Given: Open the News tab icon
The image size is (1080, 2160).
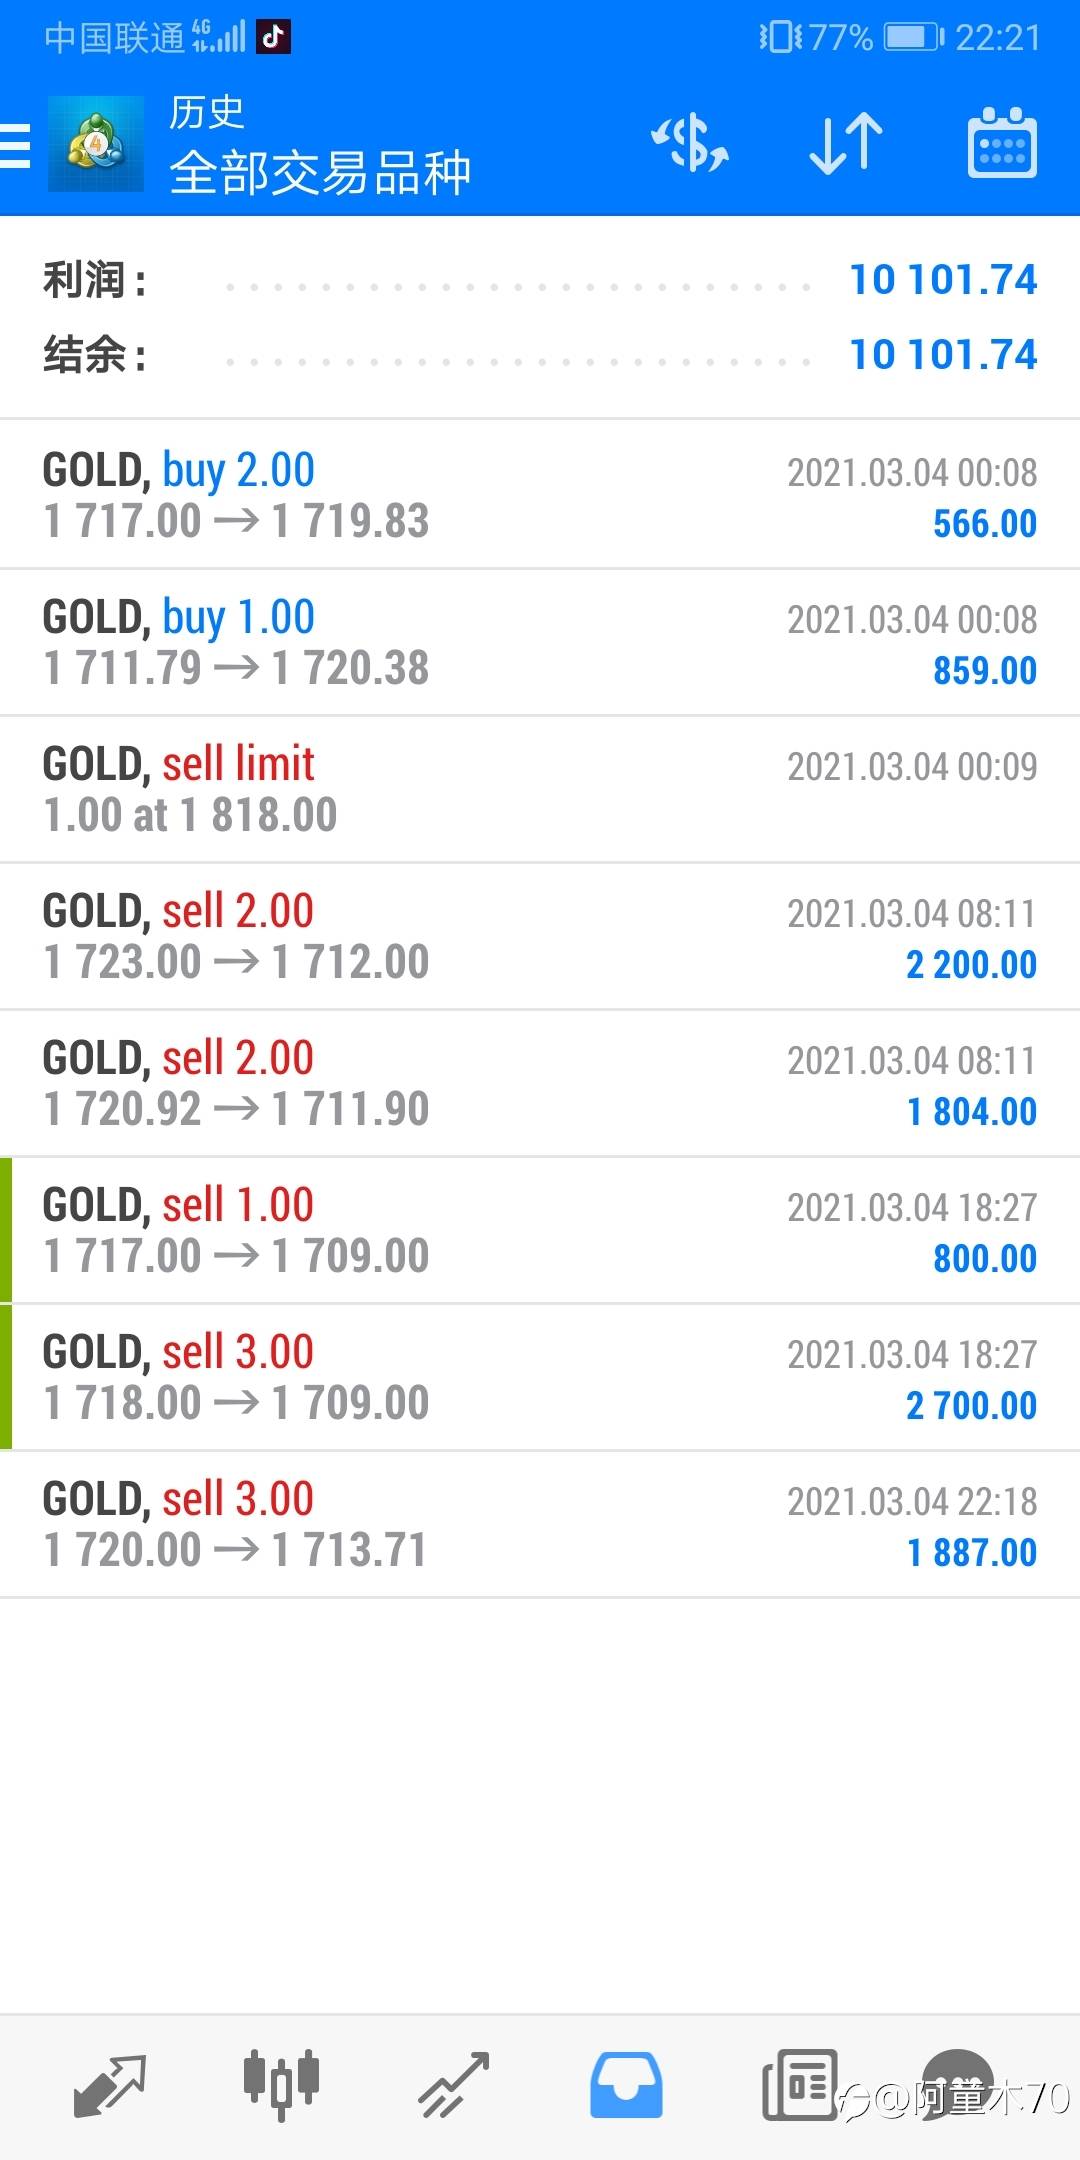Looking at the screenshot, I should tap(799, 2086).
